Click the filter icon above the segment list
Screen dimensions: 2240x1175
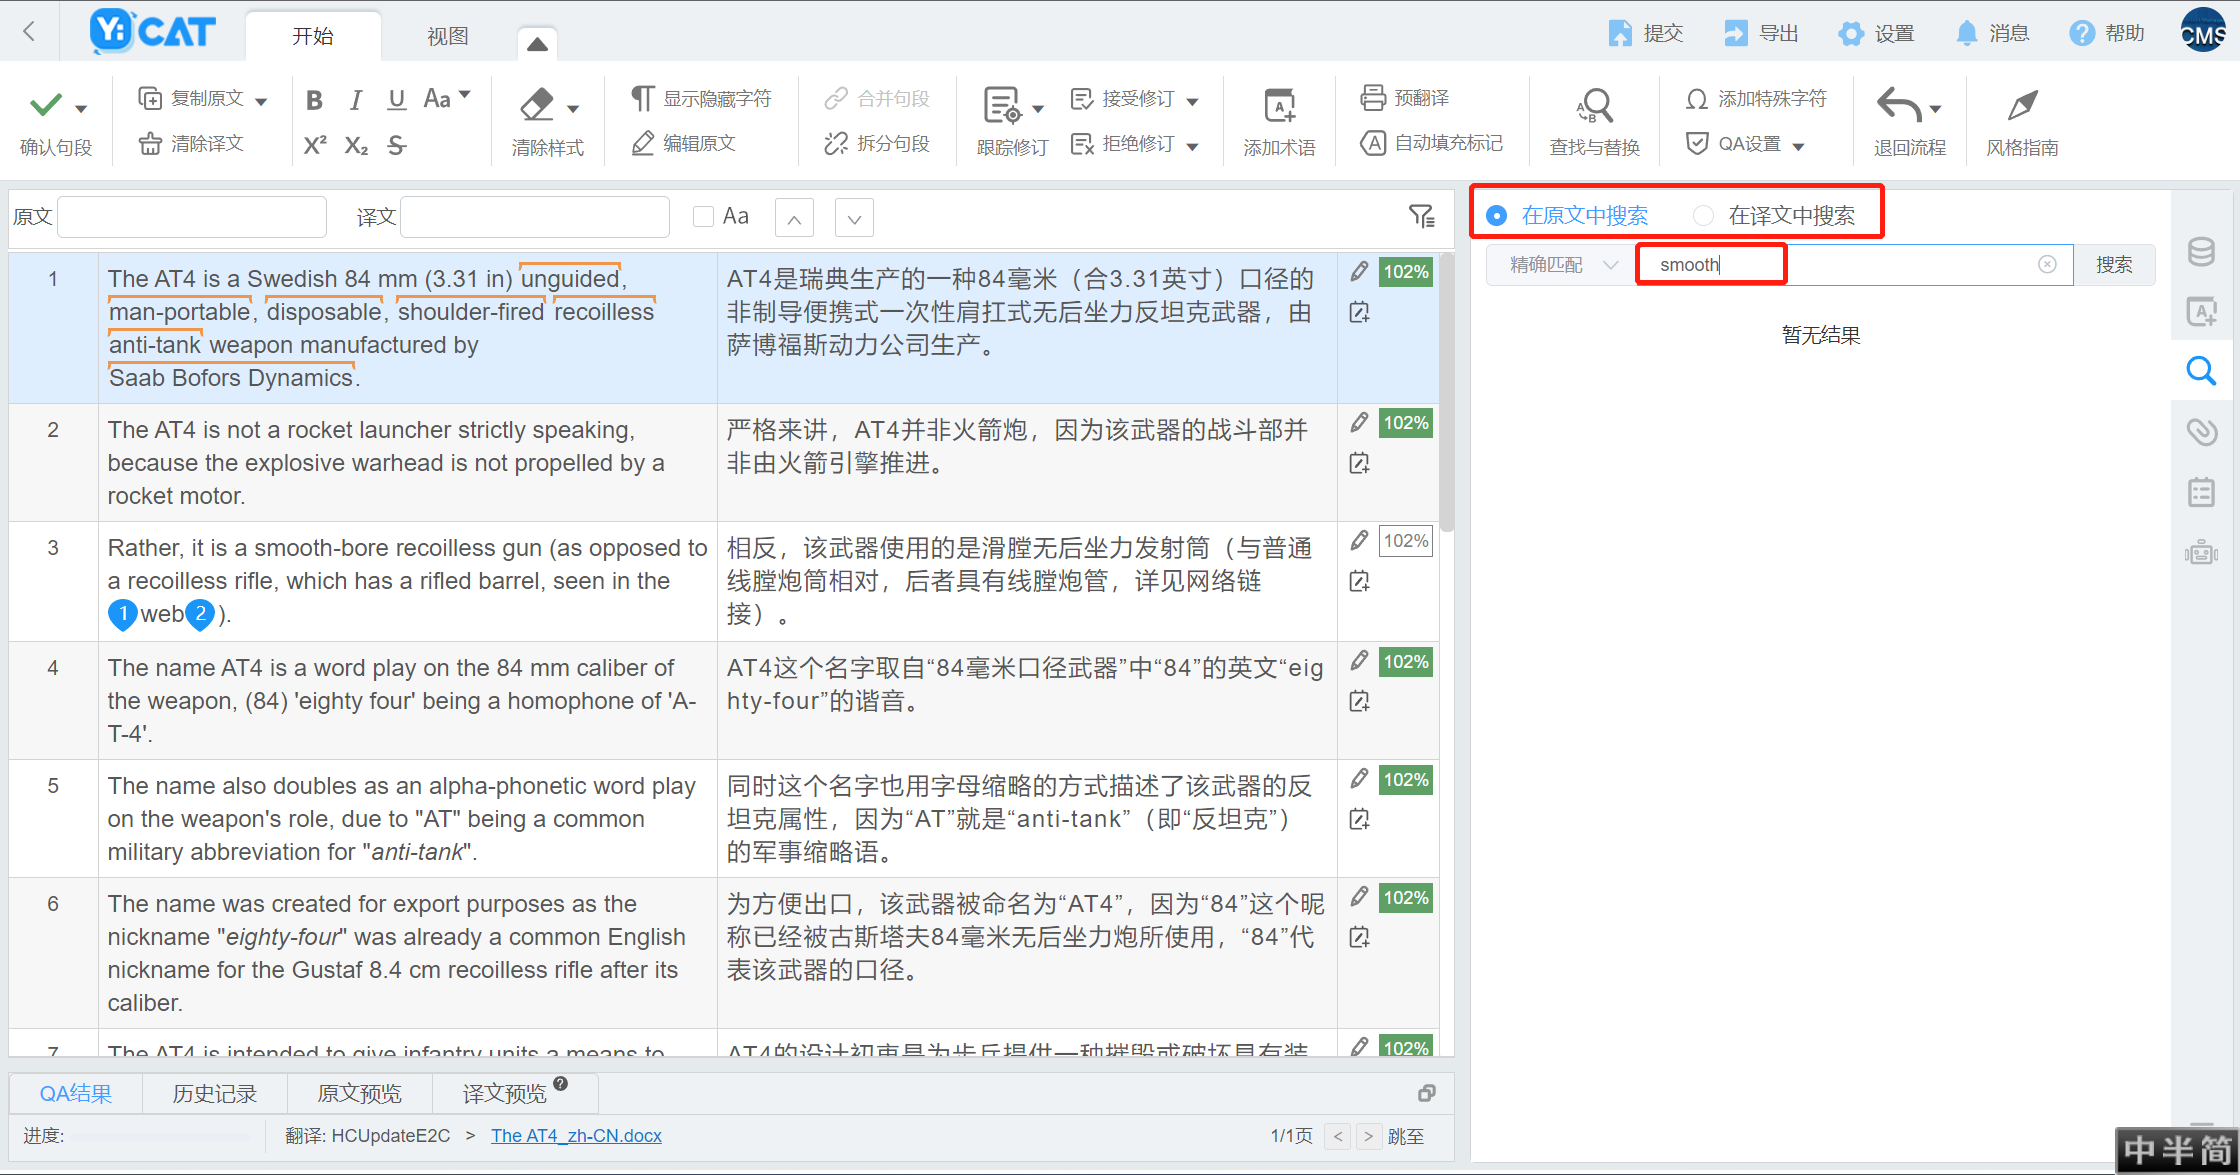click(x=1421, y=216)
